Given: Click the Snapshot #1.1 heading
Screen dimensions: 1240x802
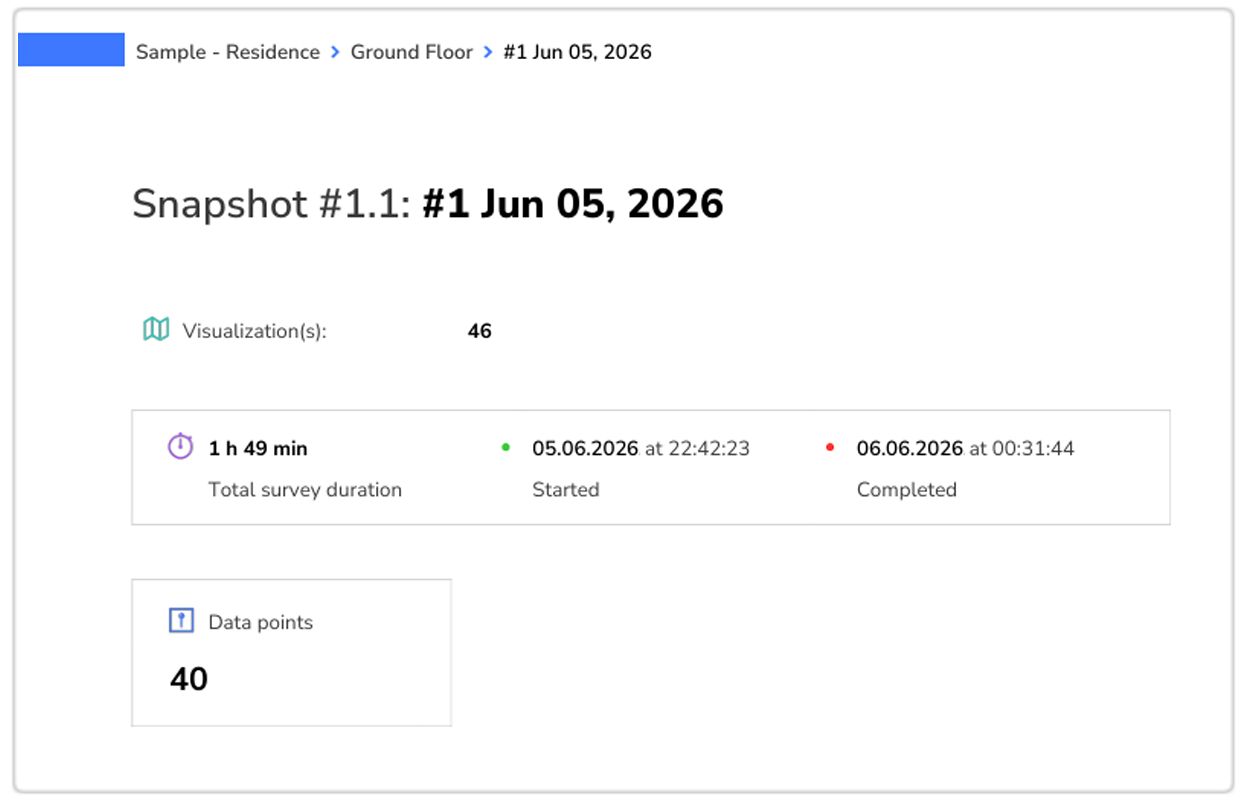Looking at the screenshot, I should pos(428,204).
